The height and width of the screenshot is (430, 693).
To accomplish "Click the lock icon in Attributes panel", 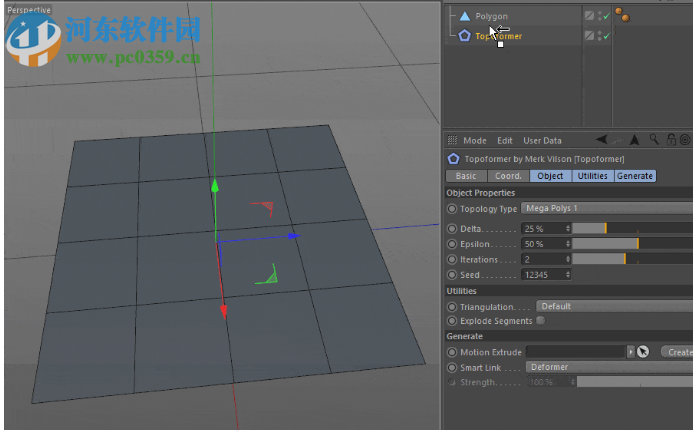I will point(673,140).
